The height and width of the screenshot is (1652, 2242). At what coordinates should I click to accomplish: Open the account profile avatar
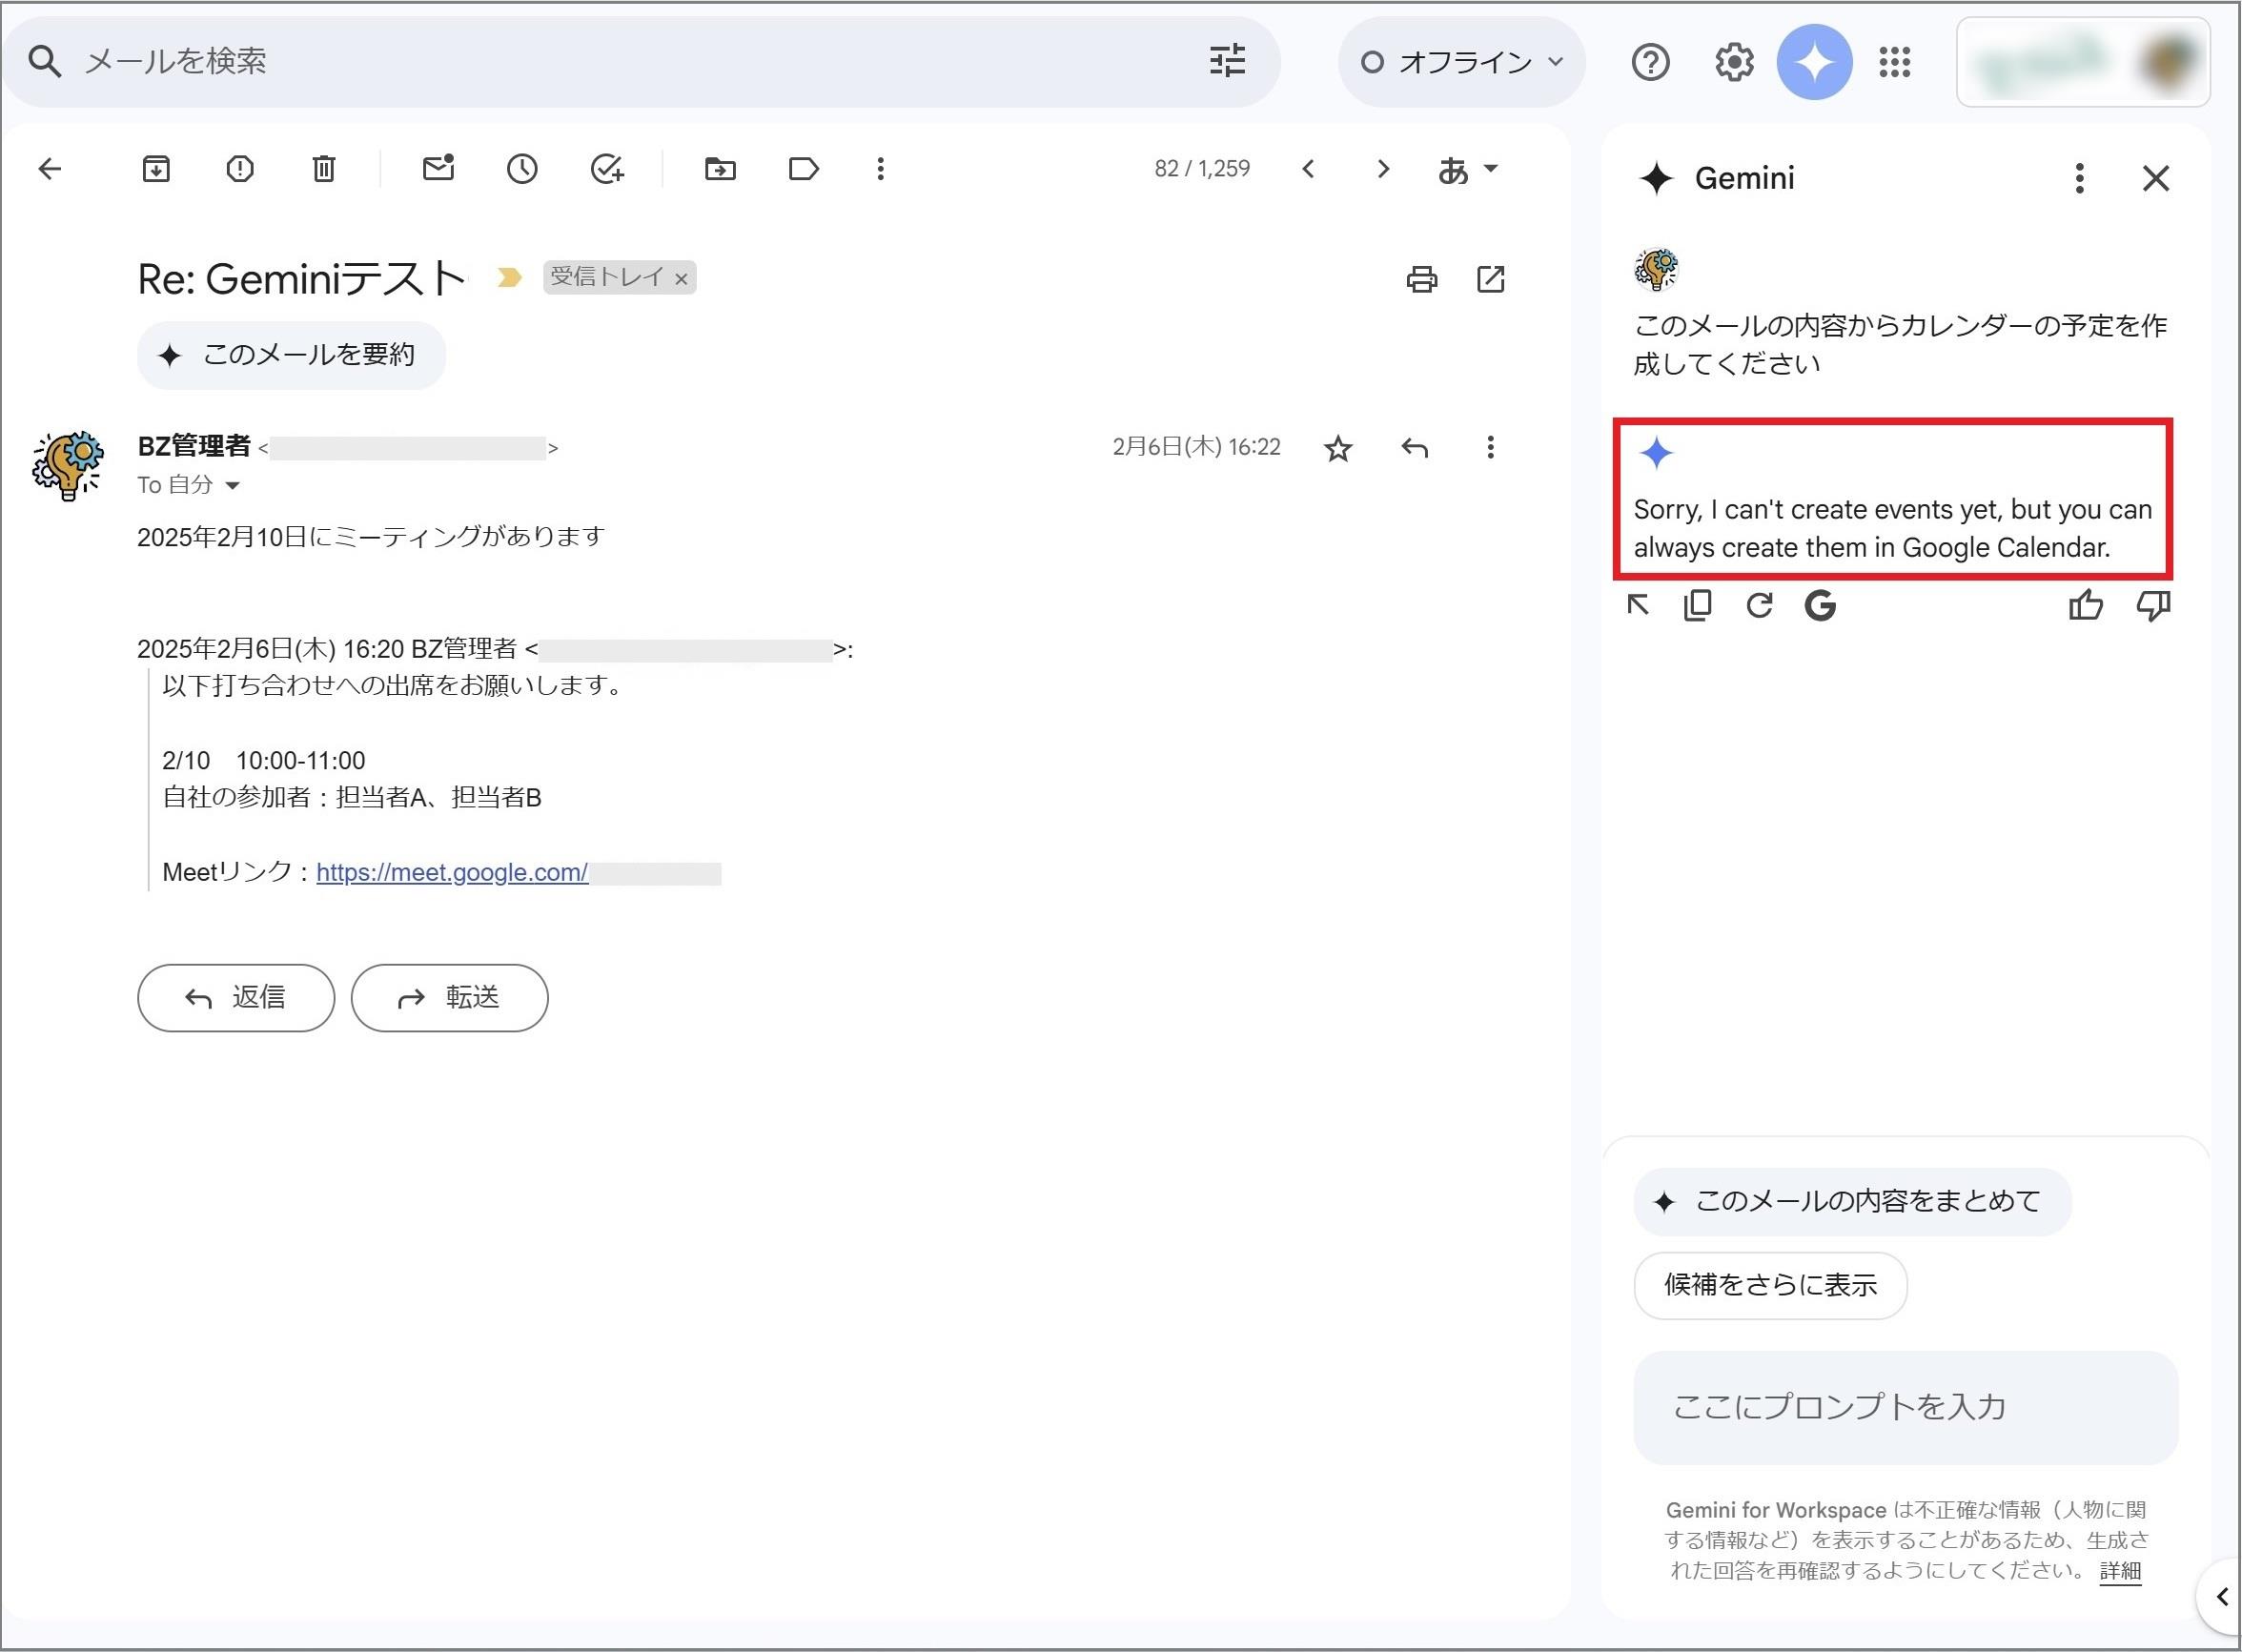(2169, 62)
